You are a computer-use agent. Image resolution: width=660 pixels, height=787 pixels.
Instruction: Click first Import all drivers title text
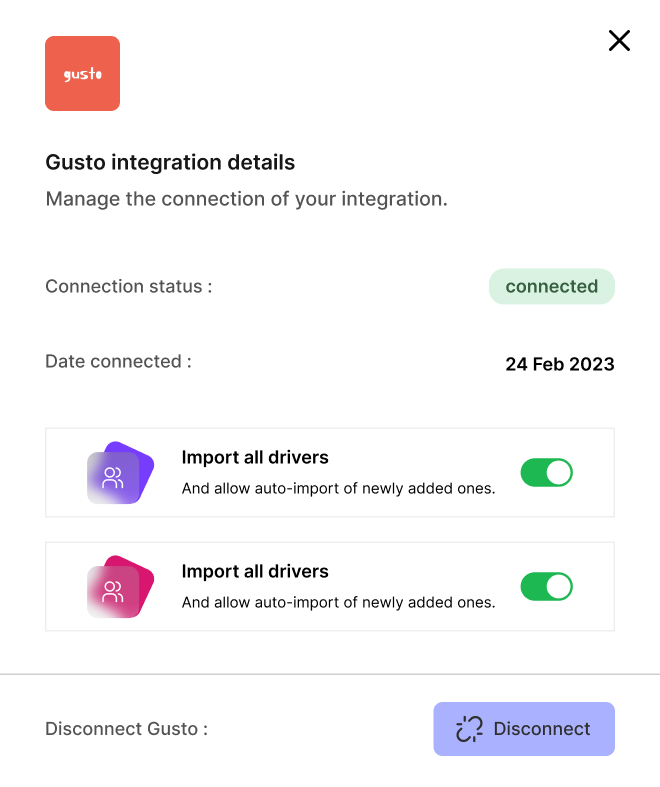point(255,457)
